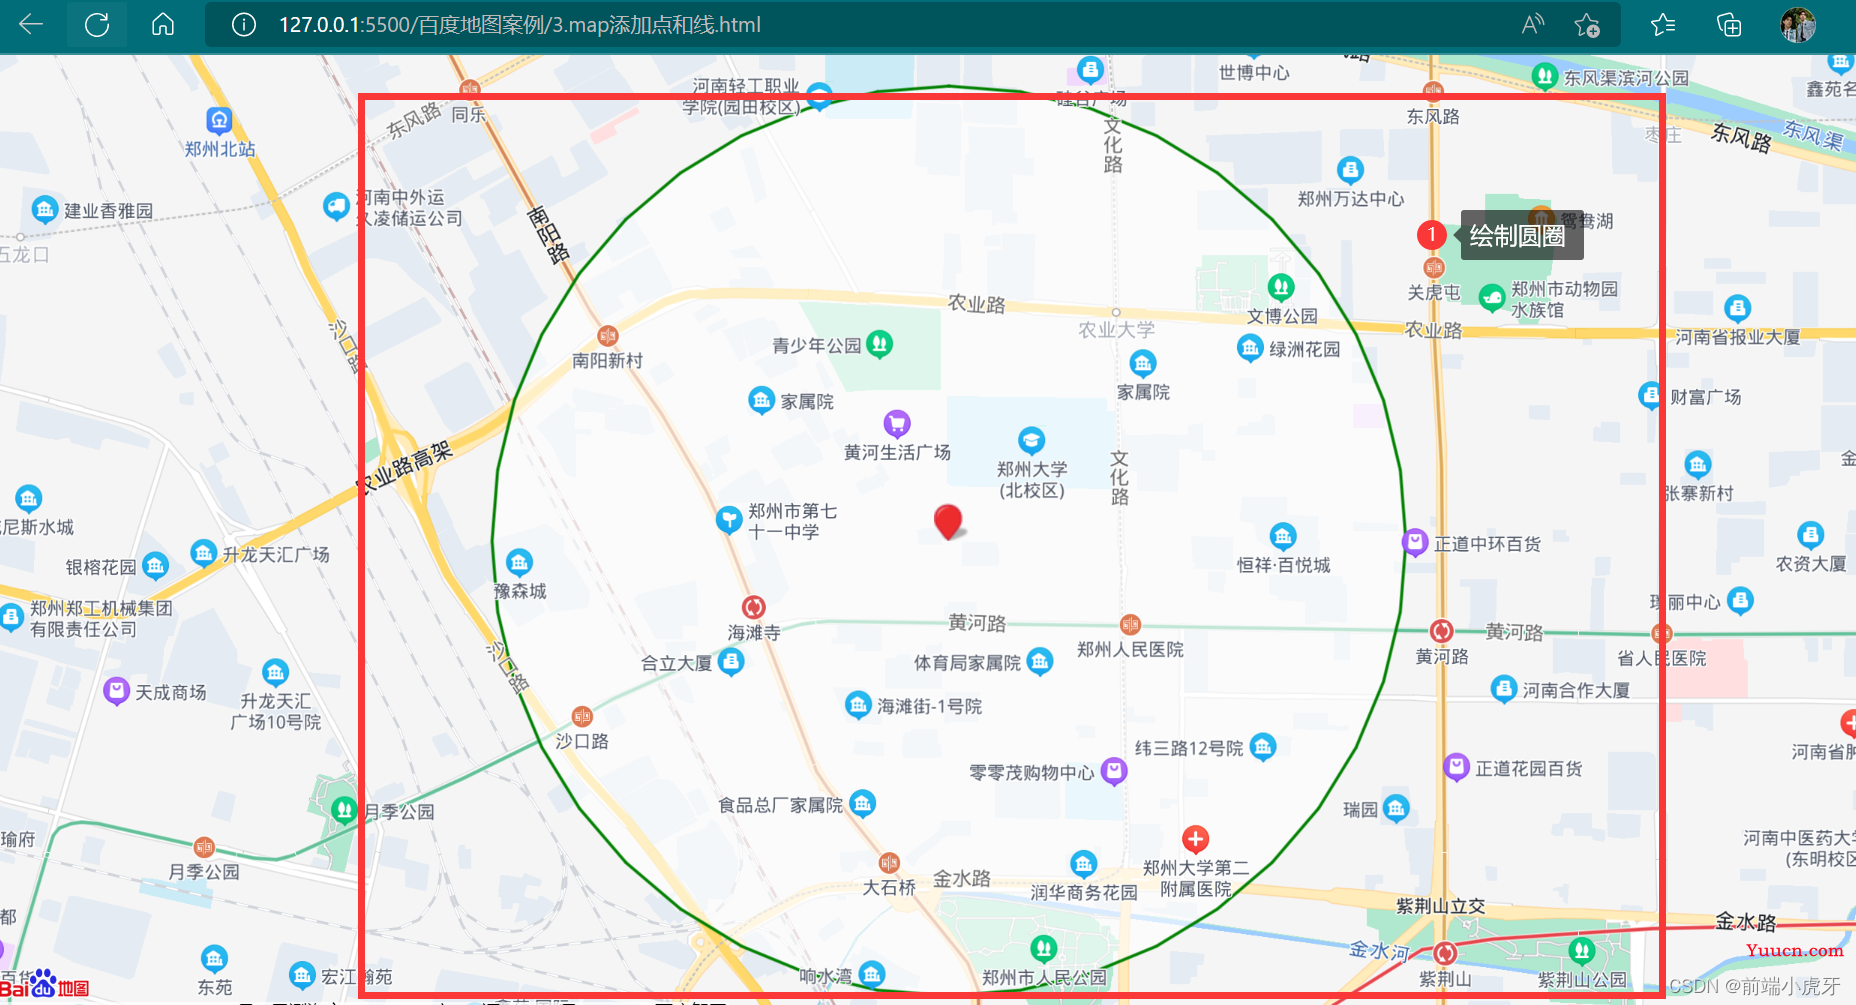Screen dimensions: 1856x1005
Task: Click the 农业路高架 road label
Action: [406, 468]
